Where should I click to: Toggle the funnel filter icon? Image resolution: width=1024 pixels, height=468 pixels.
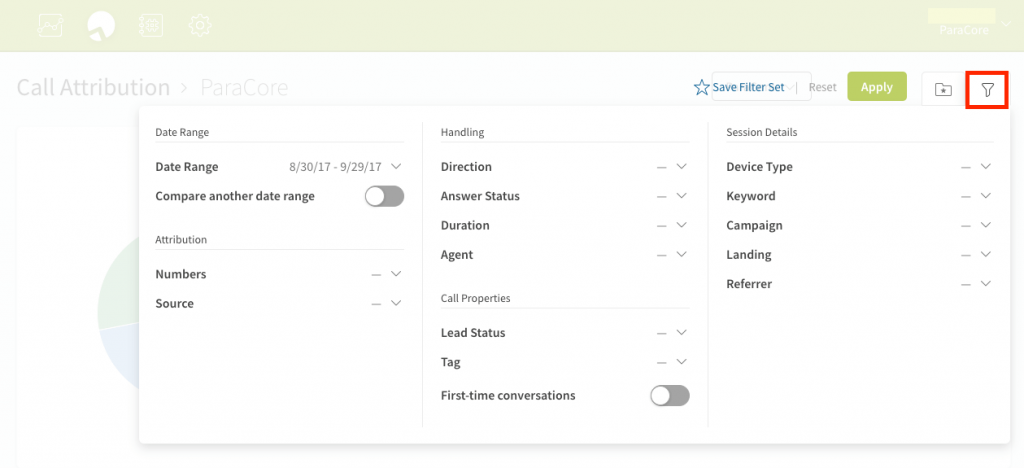[987, 89]
